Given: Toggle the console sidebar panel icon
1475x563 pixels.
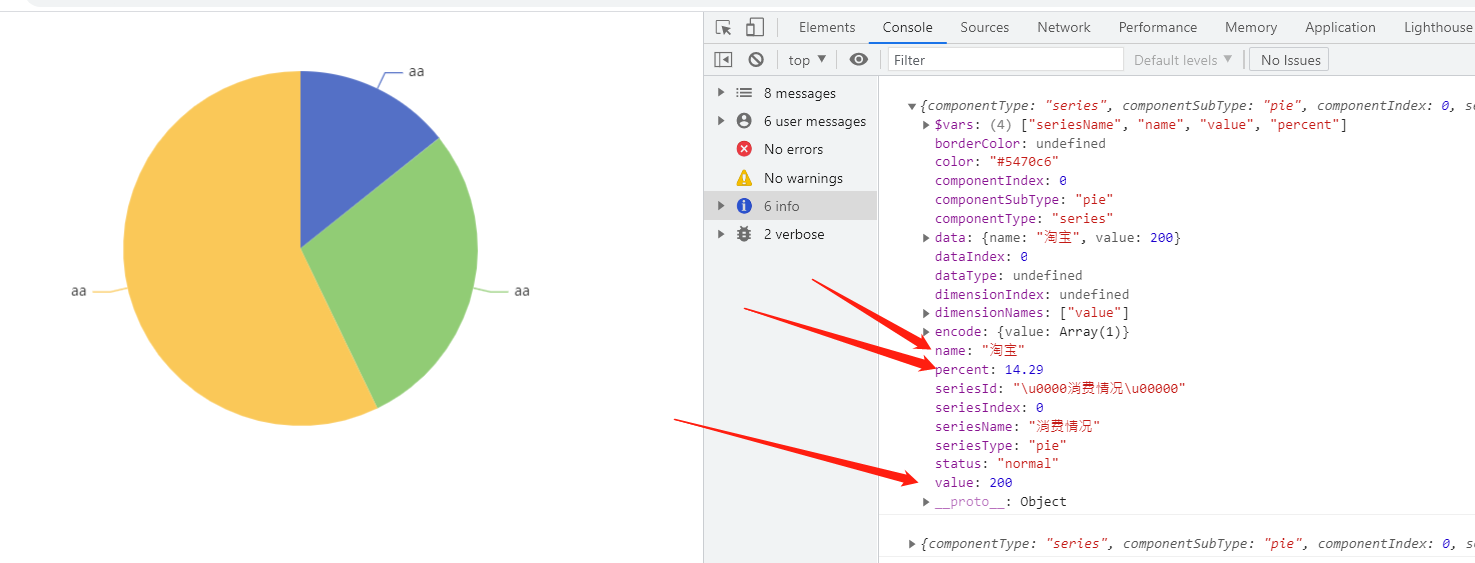Looking at the screenshot, I should click(723, 60).
